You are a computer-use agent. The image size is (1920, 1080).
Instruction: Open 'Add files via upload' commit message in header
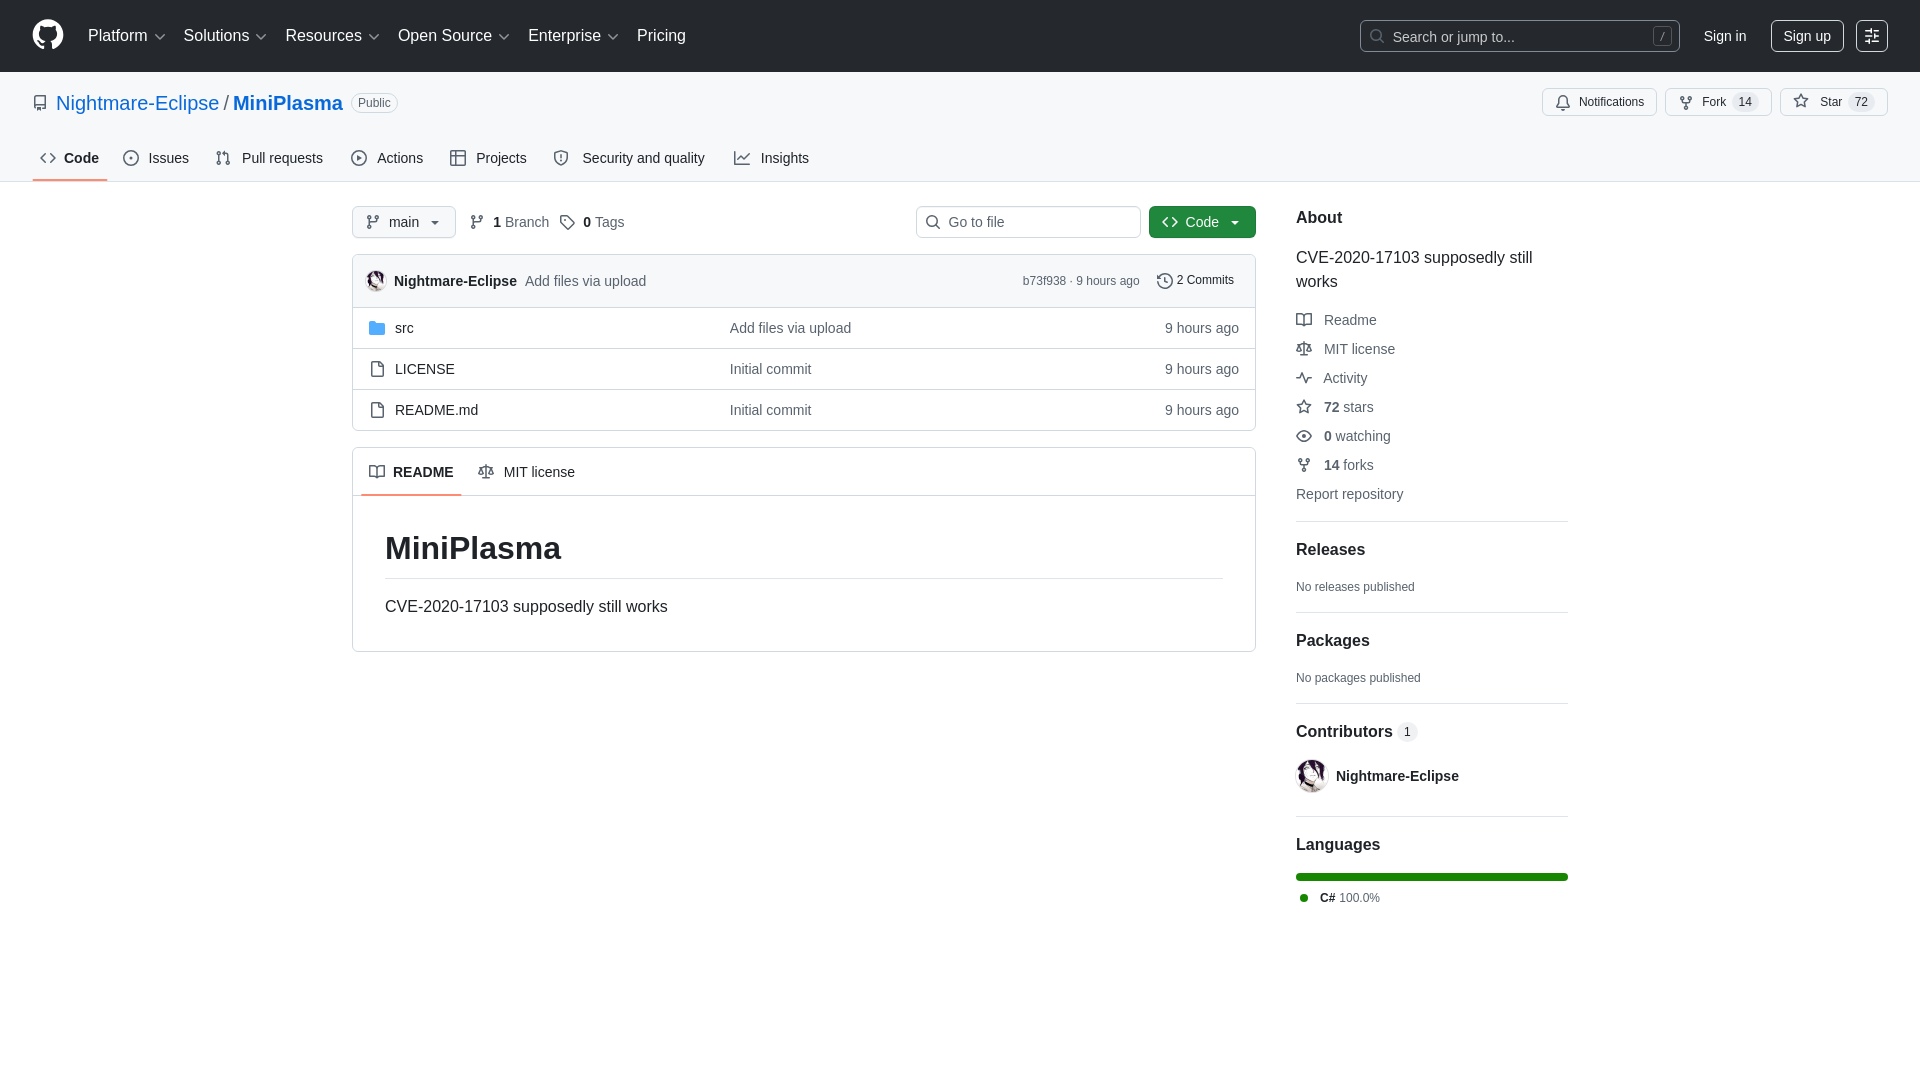(585, 281)
